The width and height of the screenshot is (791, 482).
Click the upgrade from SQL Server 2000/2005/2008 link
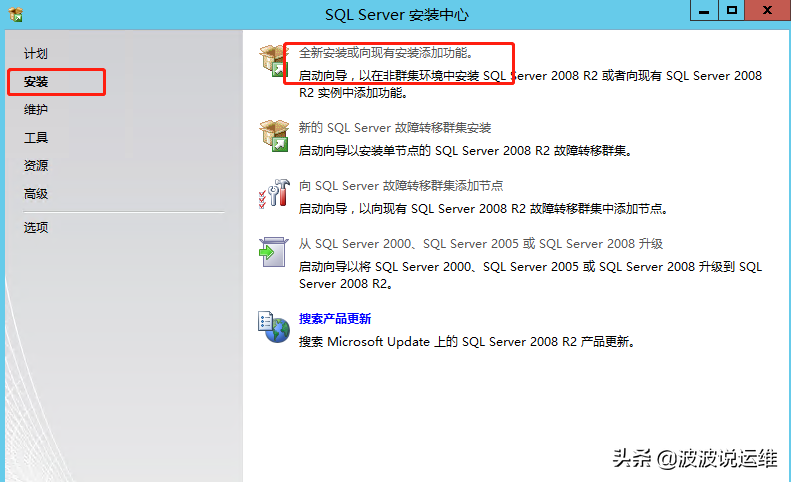[x=481, y=244]
